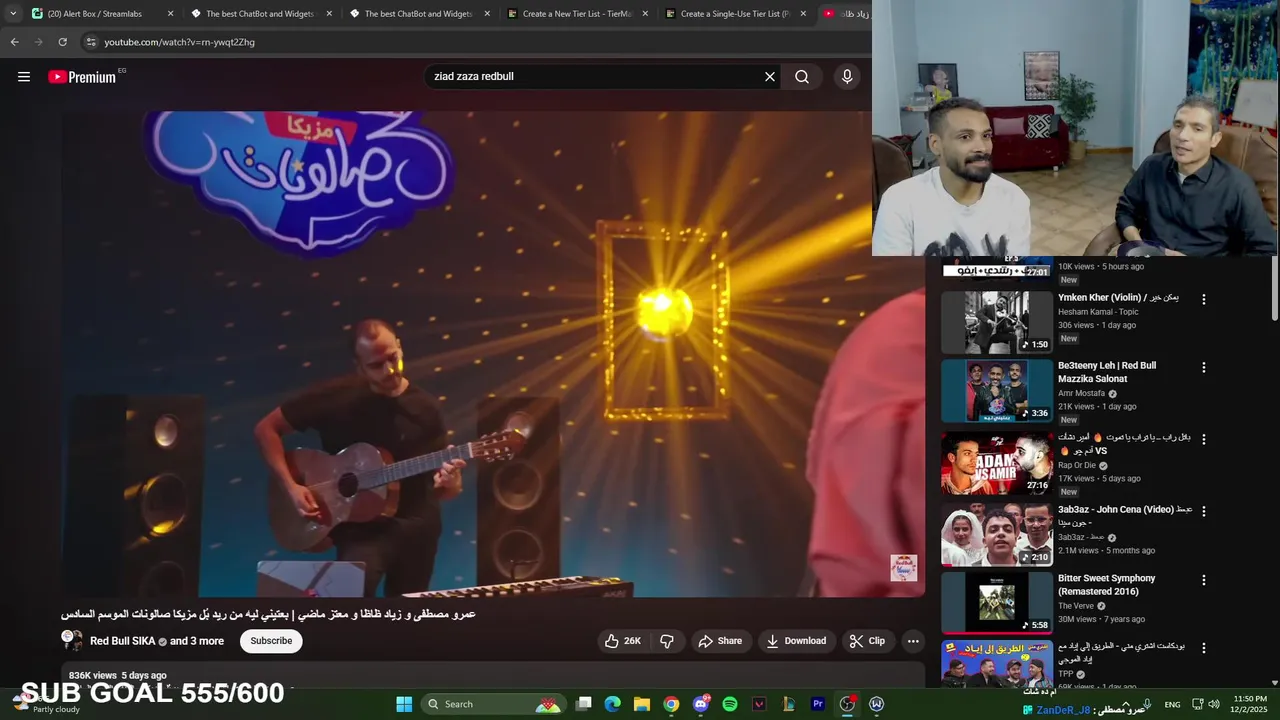Viewport: 1280px width, 720px height.
Task: Open options menu for Adam VS Samir video
Action: coord(1204,439)
